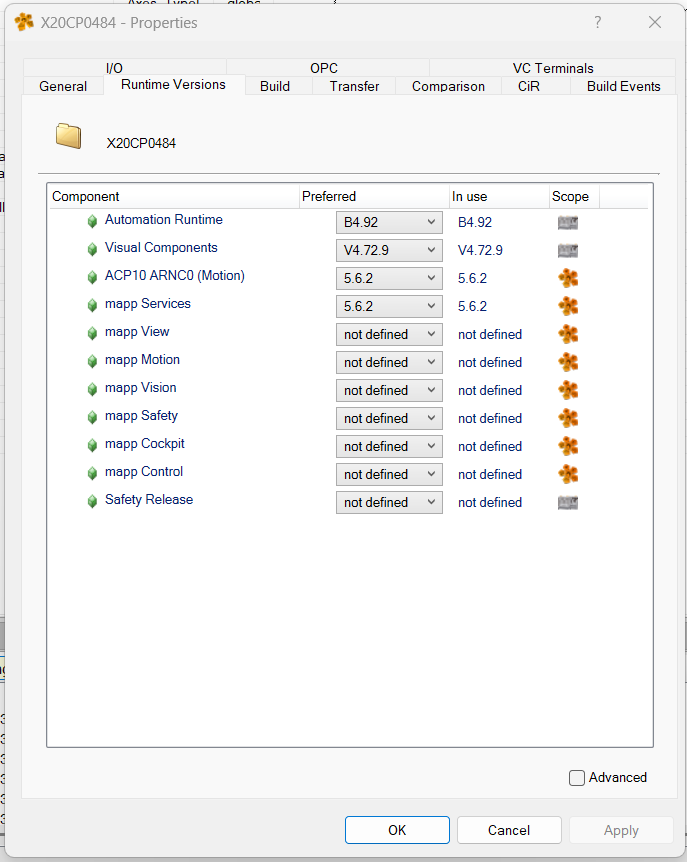Screen dimensions: 687x862
Task: Click the green icon beside Safety Release
Action: pos(92,502)
